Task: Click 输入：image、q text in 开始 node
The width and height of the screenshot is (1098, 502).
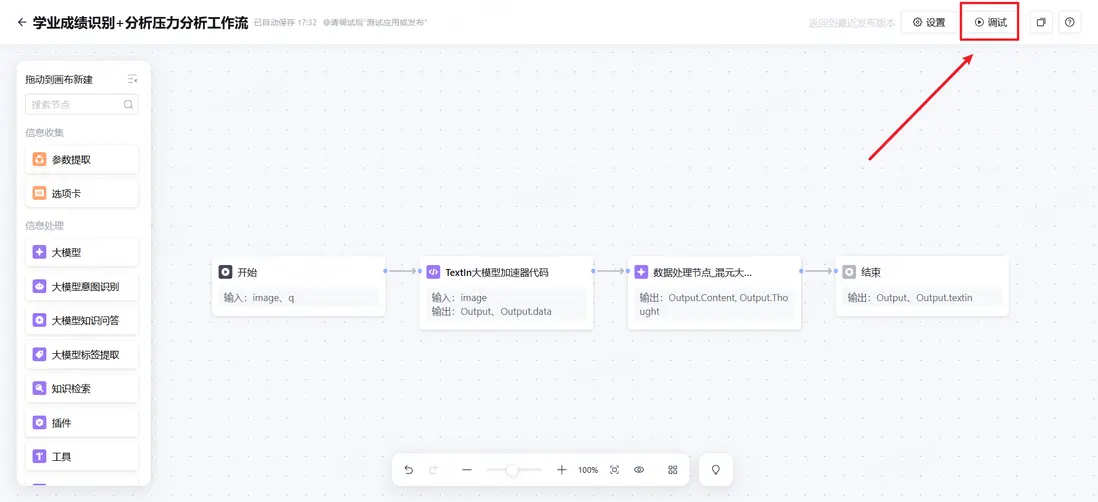Action: point(259,298)
